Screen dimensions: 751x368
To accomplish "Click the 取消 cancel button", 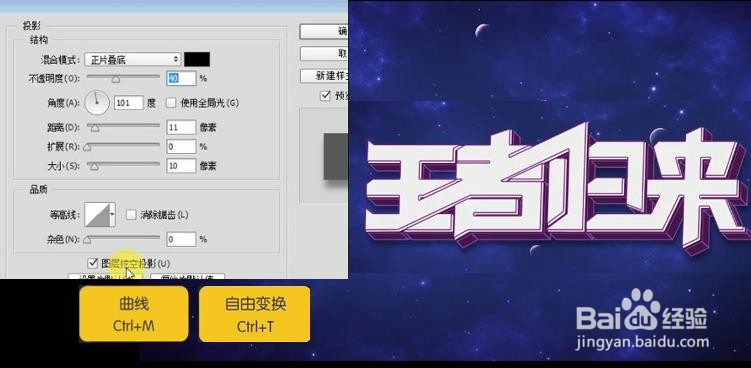I will point(323,54).
